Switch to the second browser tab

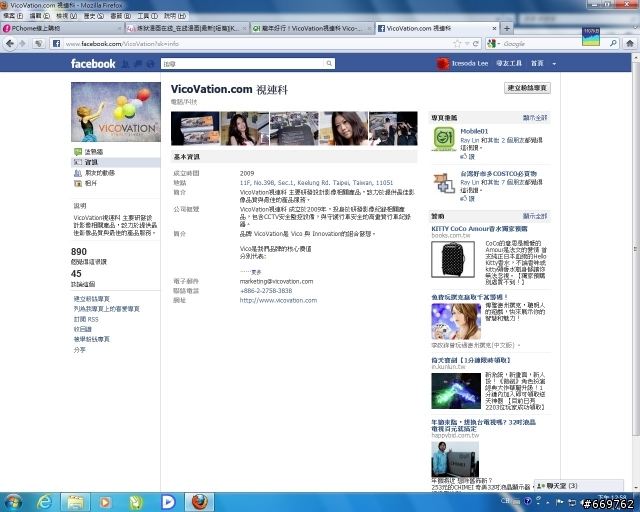pos(186,28)
